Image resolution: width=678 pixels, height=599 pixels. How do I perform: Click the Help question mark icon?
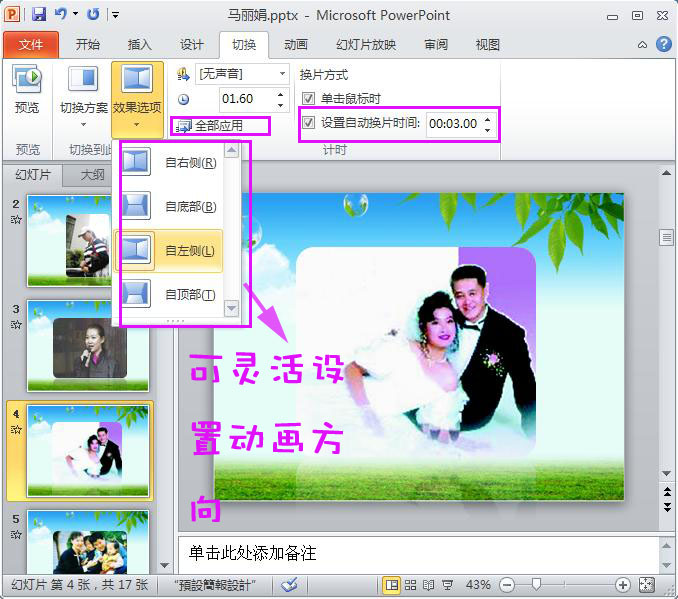pos(664,44)
